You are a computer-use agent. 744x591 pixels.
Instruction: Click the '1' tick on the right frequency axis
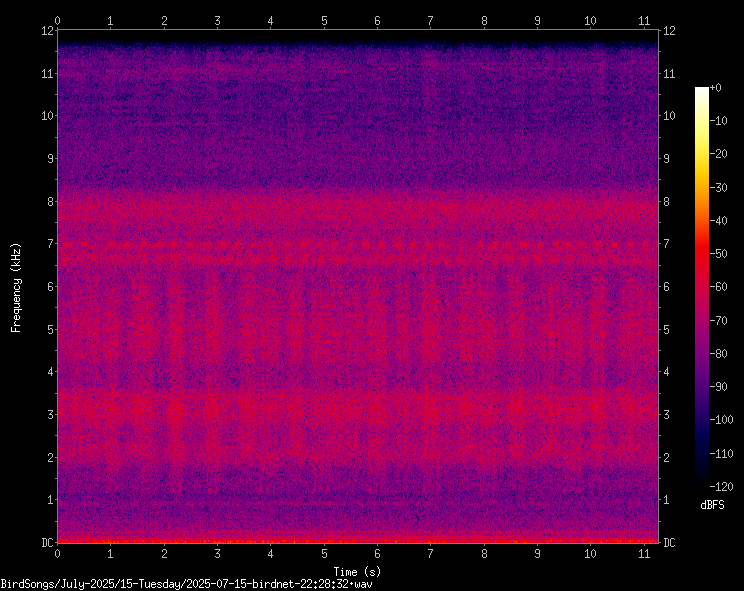(x=666, y=499)
